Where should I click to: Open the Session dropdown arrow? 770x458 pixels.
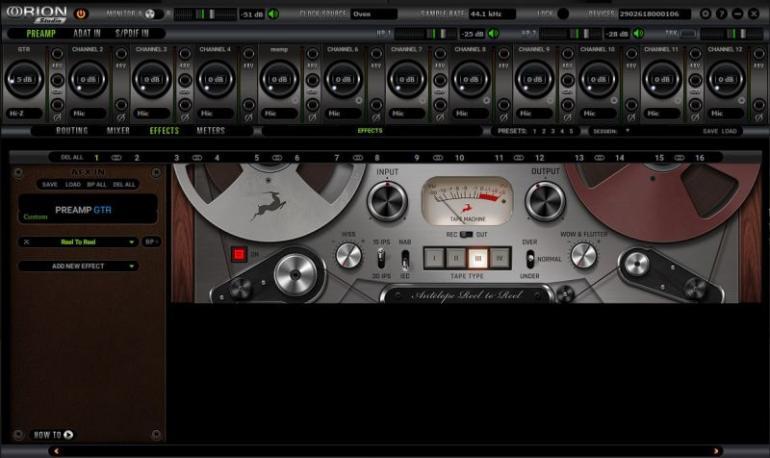pyautogui.click(x=627, y=131)
